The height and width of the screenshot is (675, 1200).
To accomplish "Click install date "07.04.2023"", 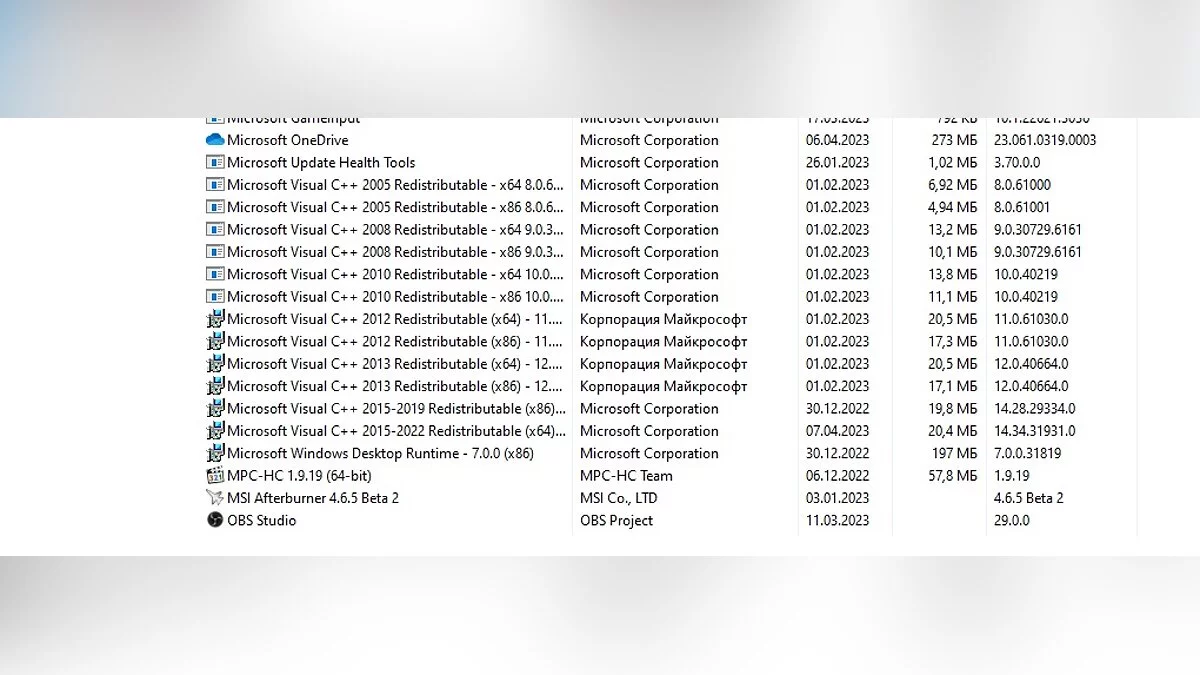I will point(838,431).
